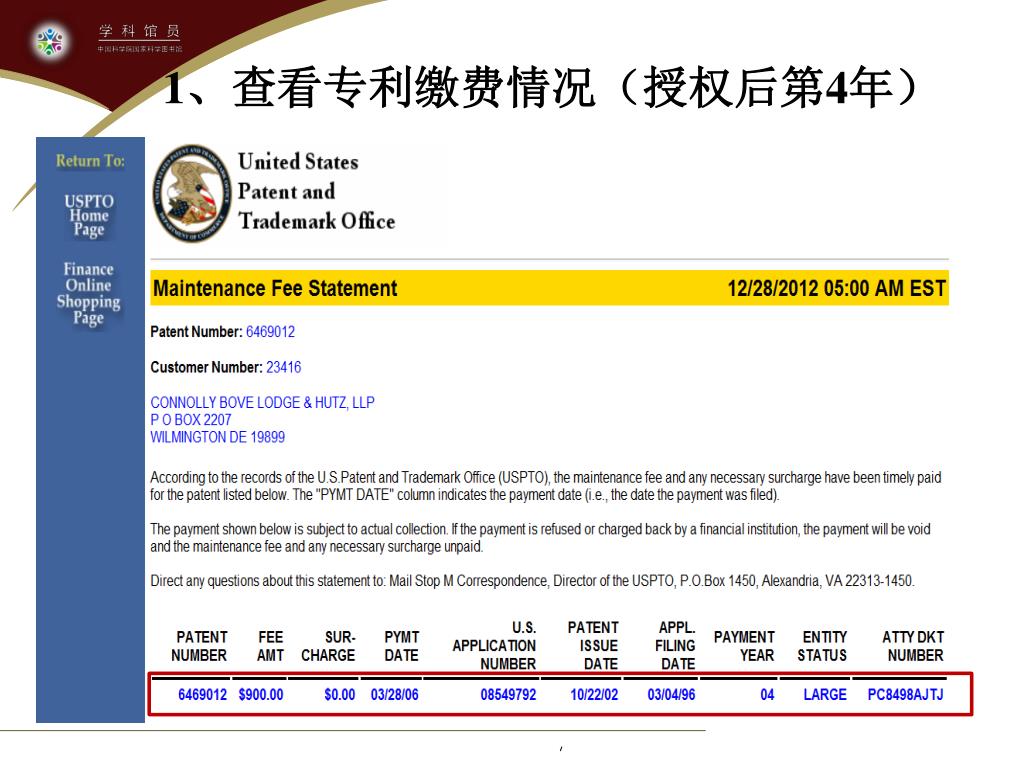The image size is (1024, 768).
Task: Click the ENTITY STATUS column header
Action: tap(822, 646)
